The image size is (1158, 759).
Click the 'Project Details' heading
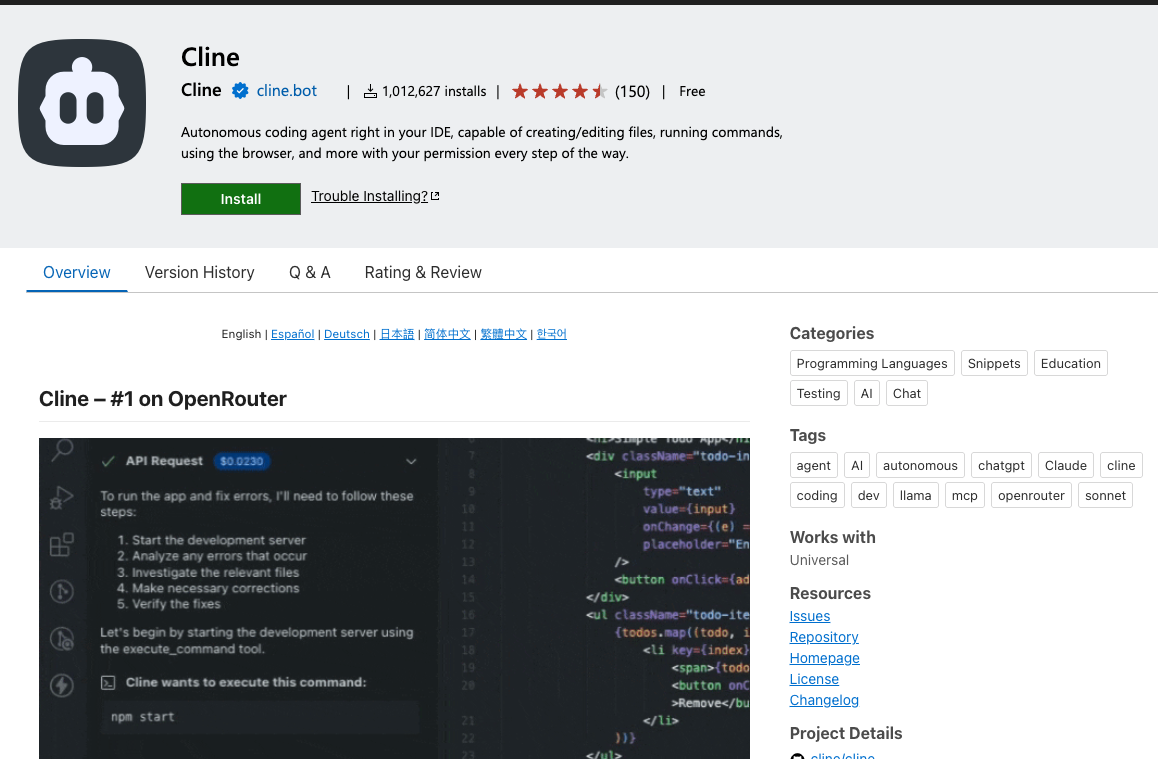(846, 733)
